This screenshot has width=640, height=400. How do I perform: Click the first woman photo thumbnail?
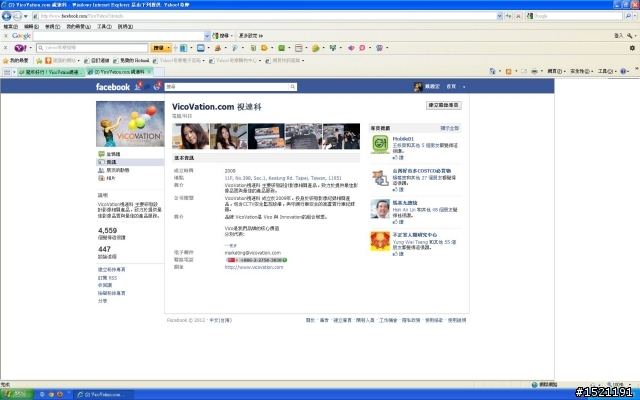coord(191,136)
